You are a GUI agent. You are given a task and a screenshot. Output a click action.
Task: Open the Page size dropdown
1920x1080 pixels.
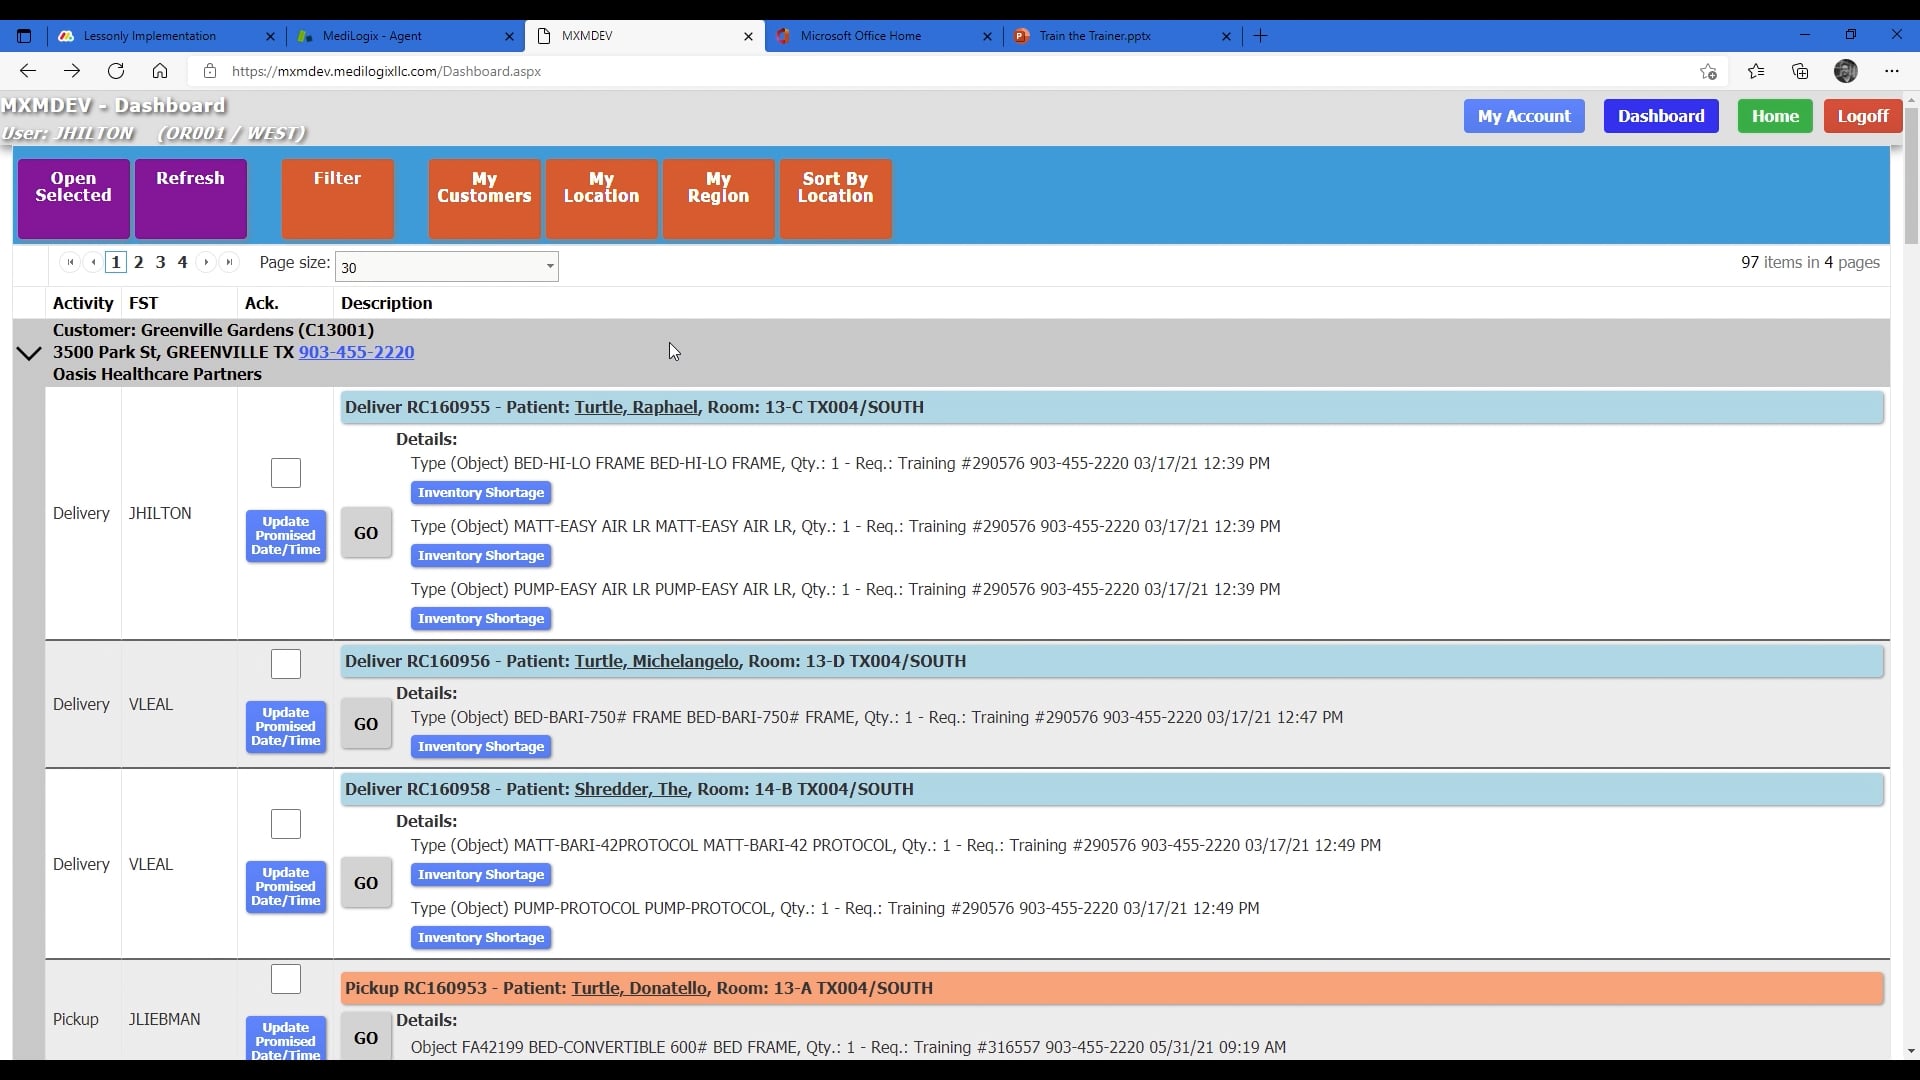pos(549,266)
